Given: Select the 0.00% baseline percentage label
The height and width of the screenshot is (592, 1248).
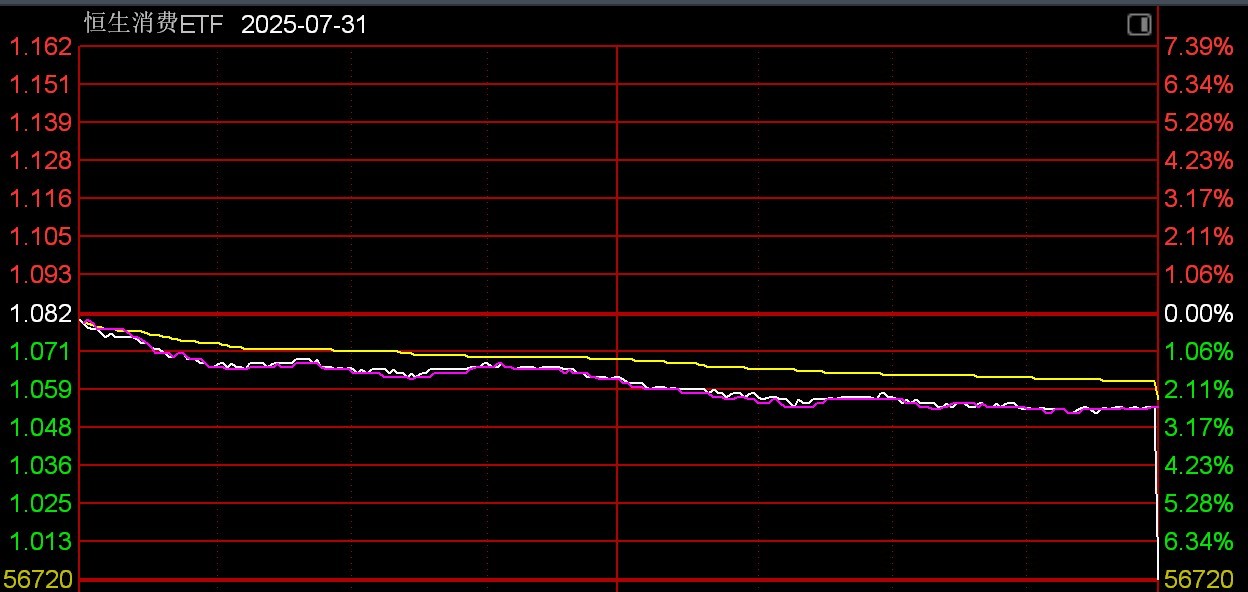Looking at the screenshot, I should (1198, 314).
